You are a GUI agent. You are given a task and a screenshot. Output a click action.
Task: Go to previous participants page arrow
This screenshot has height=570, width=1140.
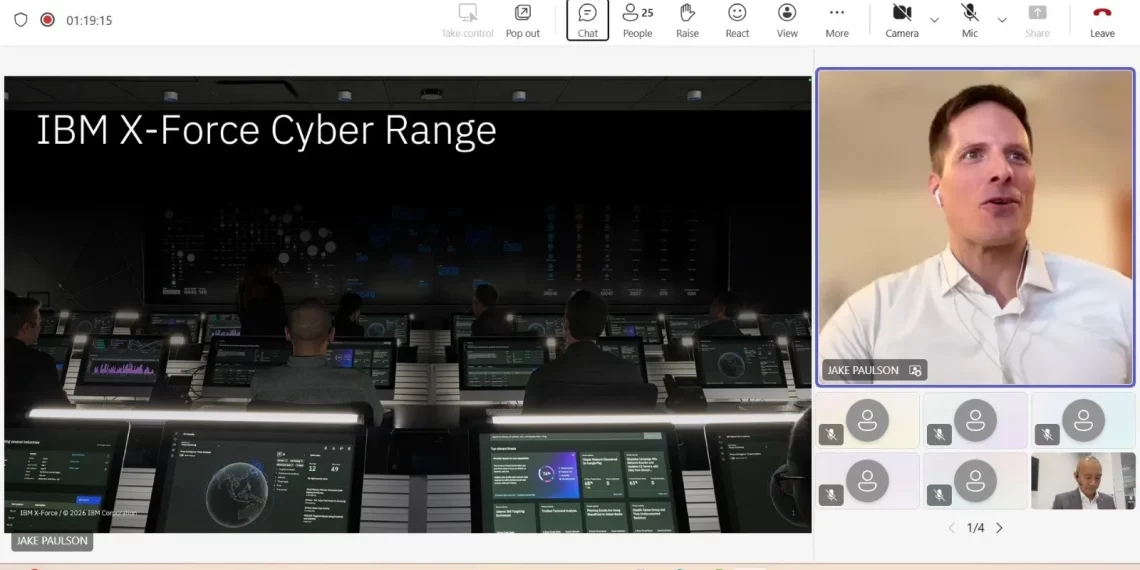point(952,528)
